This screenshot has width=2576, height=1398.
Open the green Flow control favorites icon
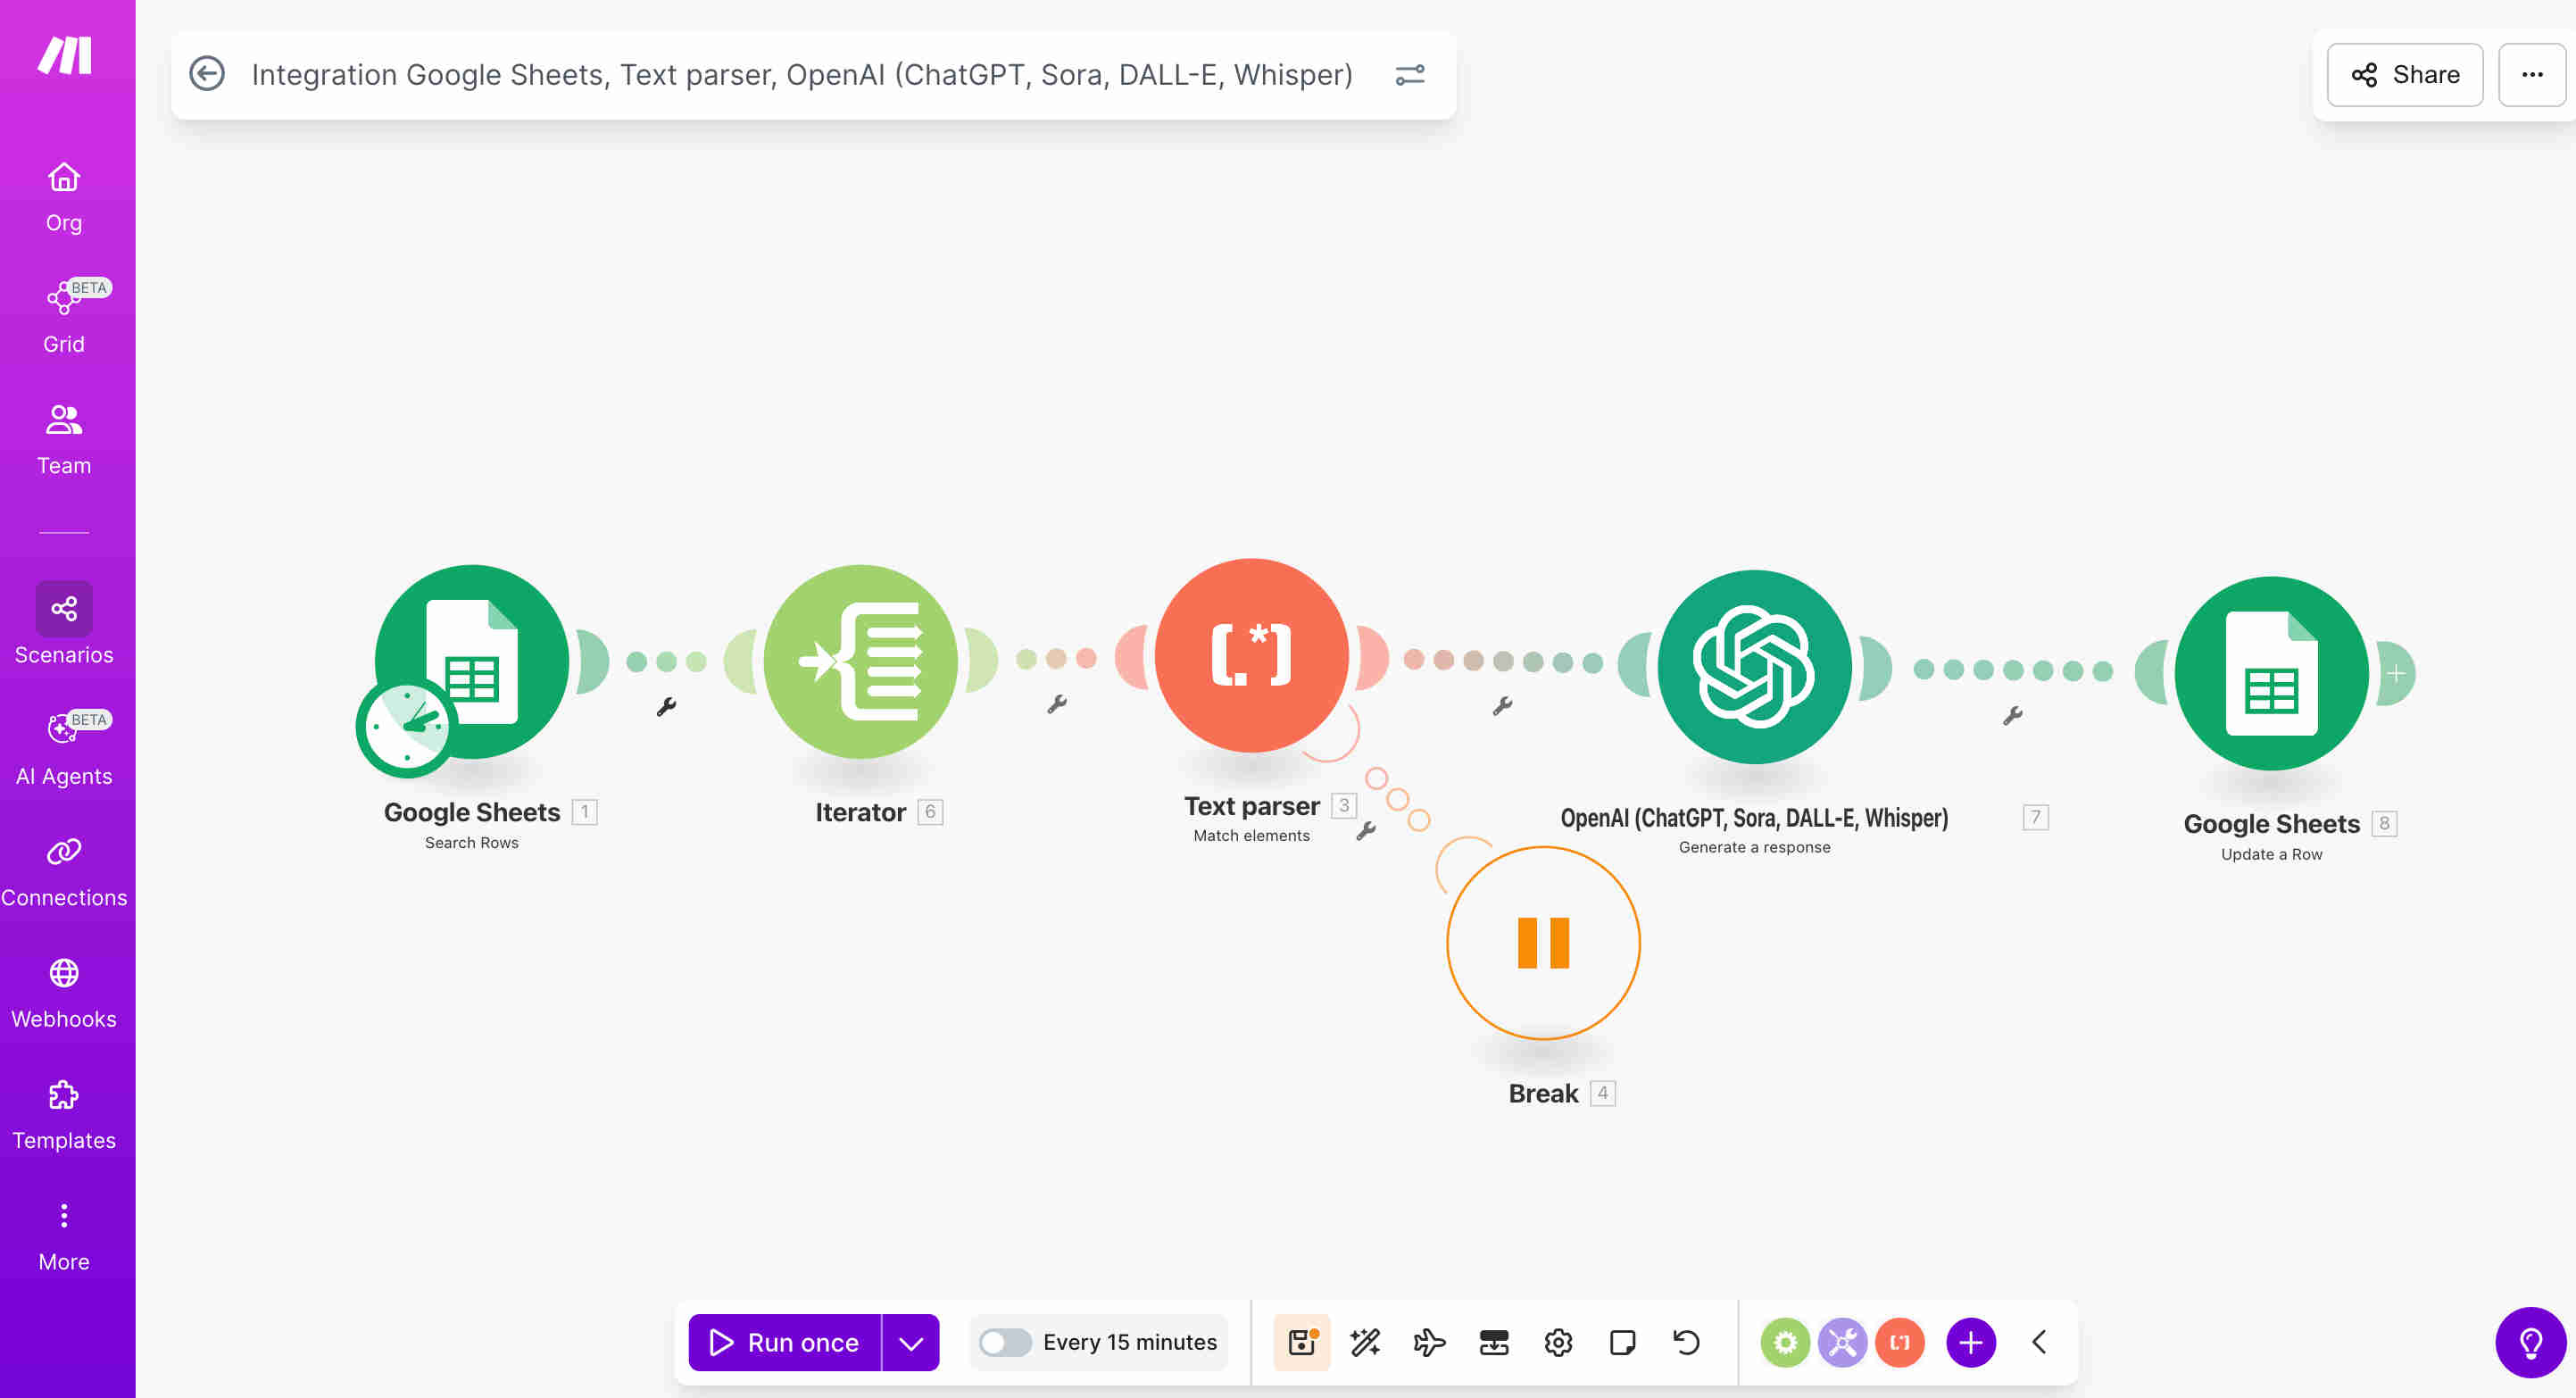(1785, 1342)
